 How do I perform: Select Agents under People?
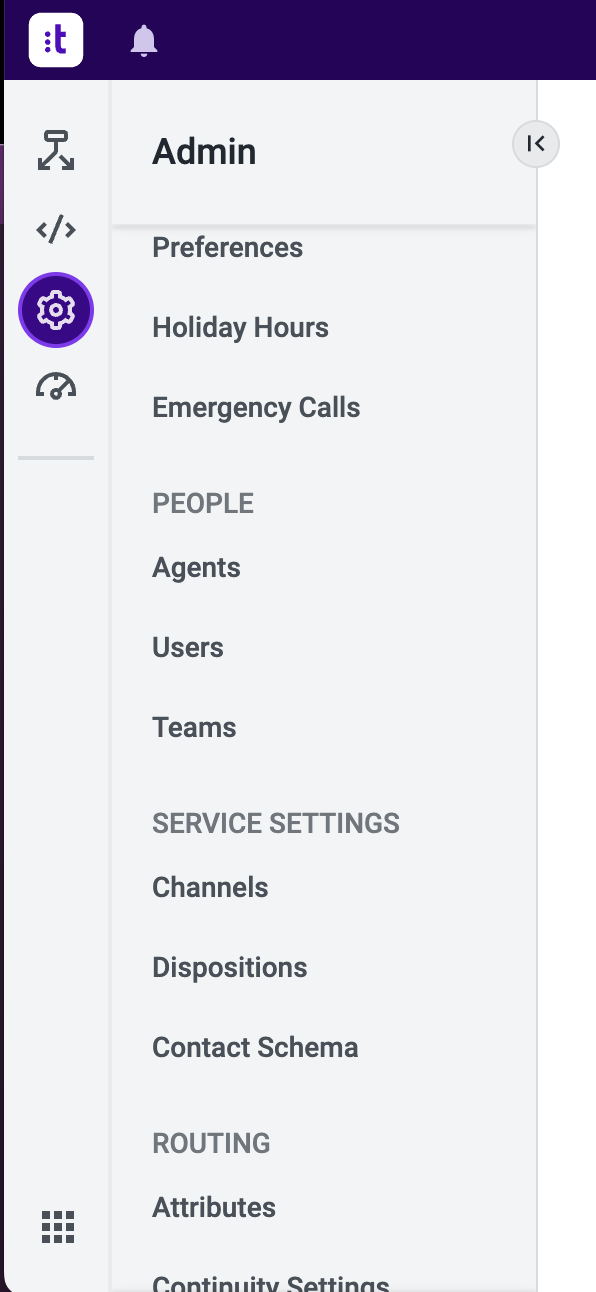click(196, 567)
